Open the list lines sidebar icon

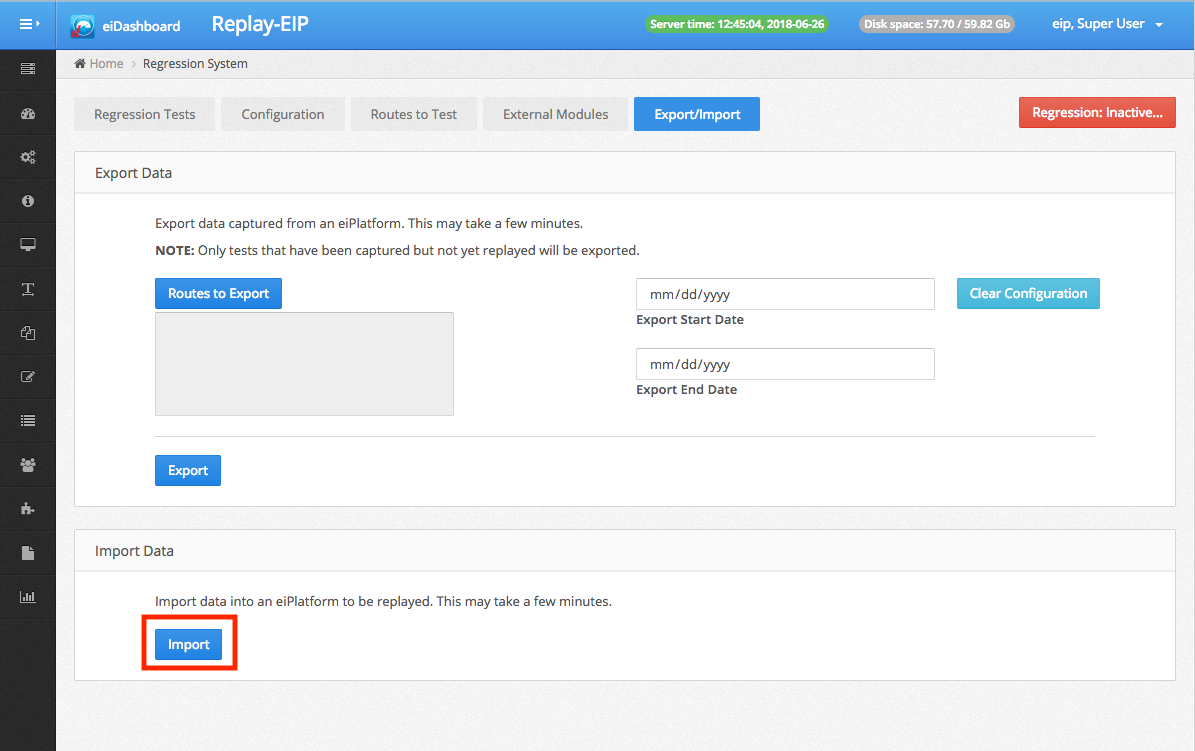click(28, 421)
